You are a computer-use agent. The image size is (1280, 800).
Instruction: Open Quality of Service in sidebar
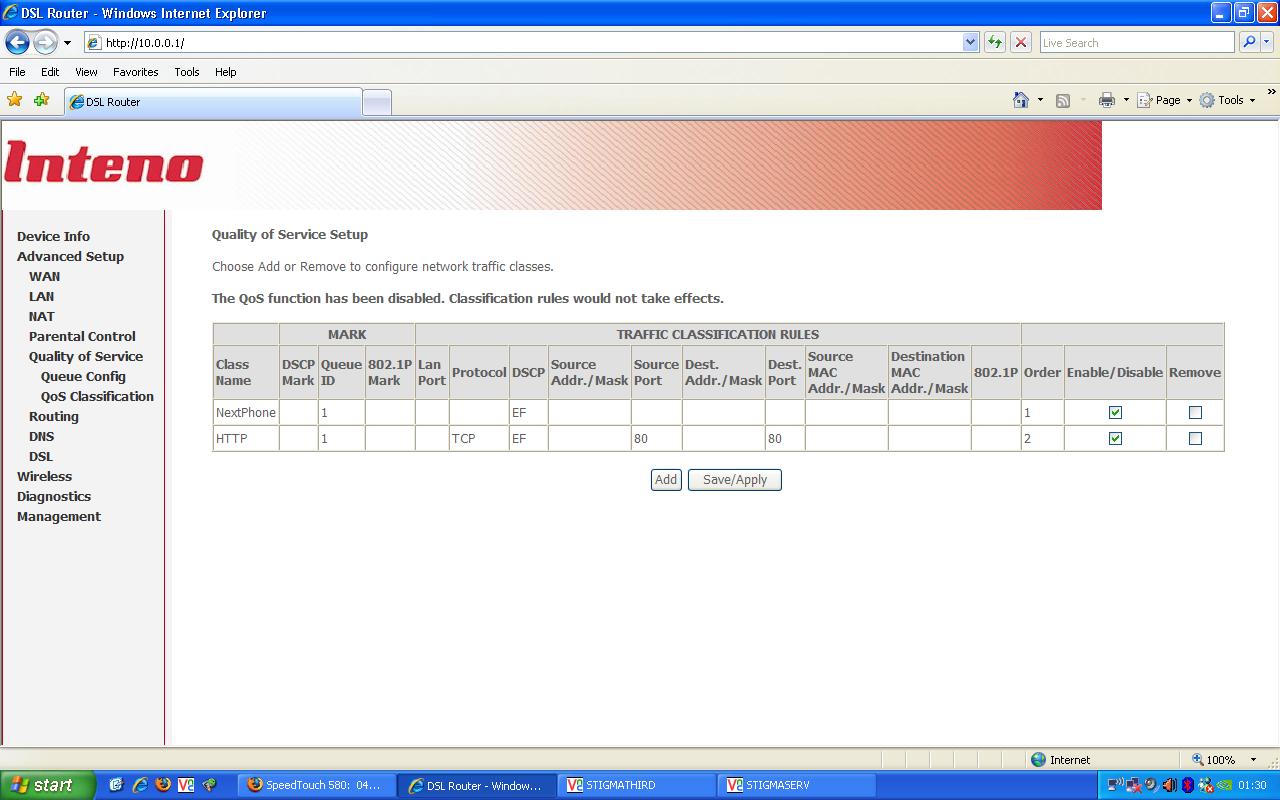pos(86,356)
